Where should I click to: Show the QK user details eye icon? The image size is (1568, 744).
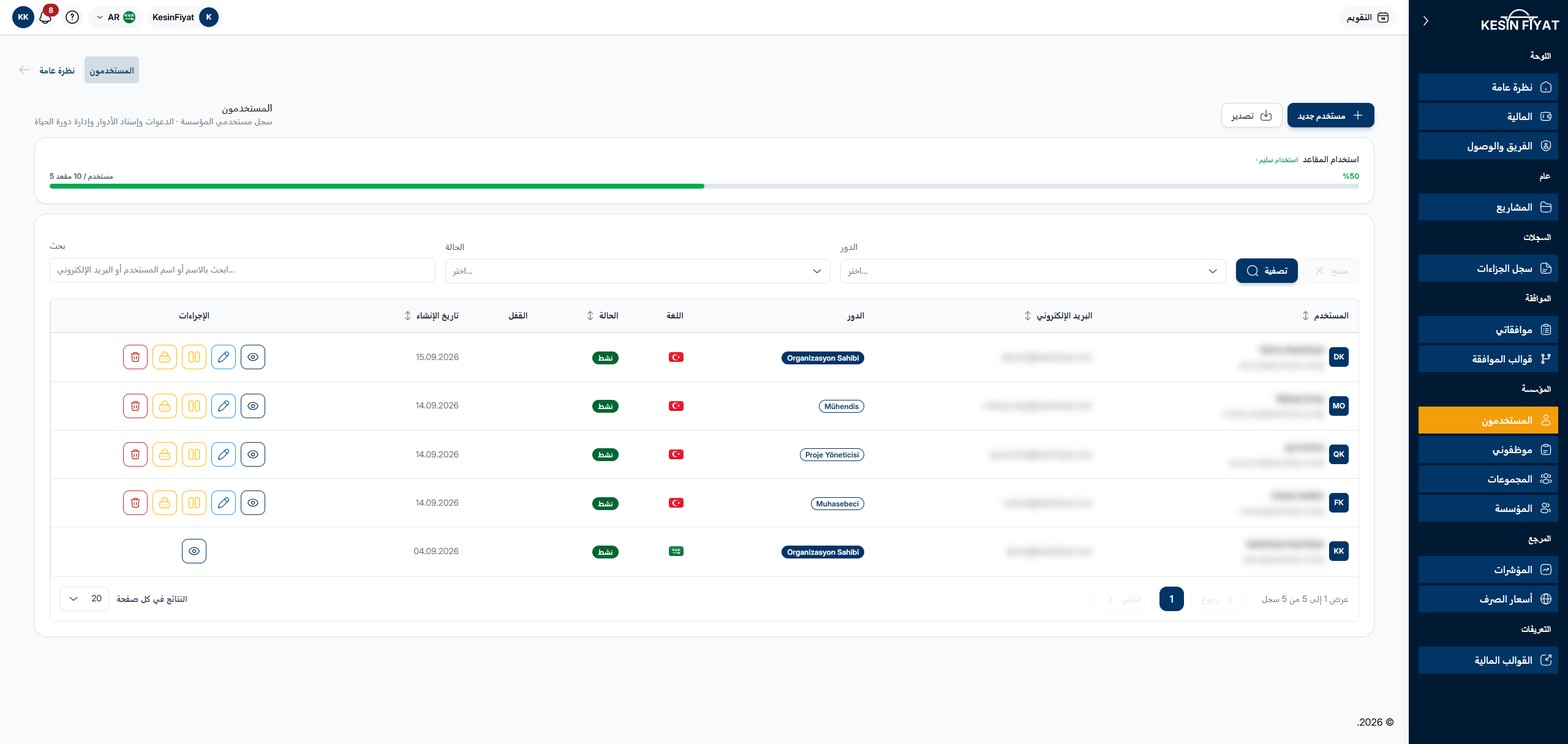253,454
